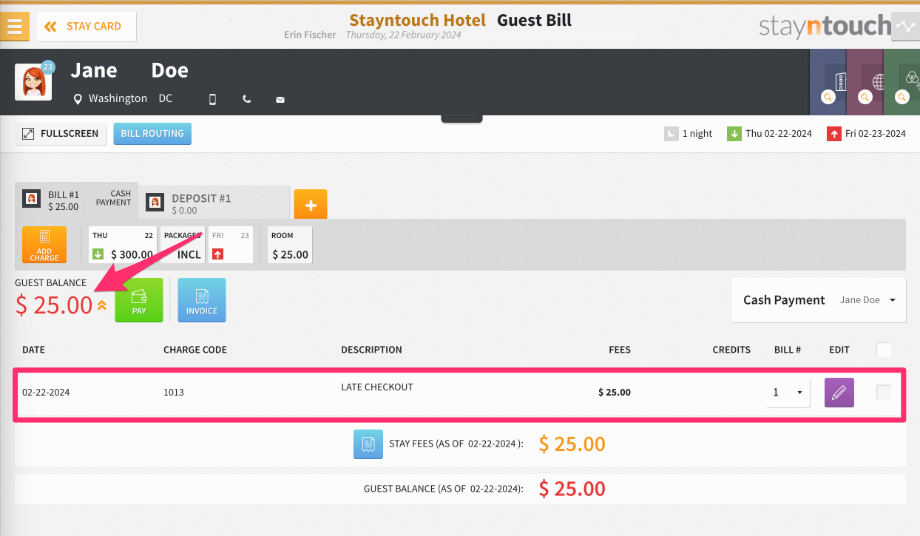The image size is (920, 536).
Task: Open the company card with building icon
Action: coord(828,82)
